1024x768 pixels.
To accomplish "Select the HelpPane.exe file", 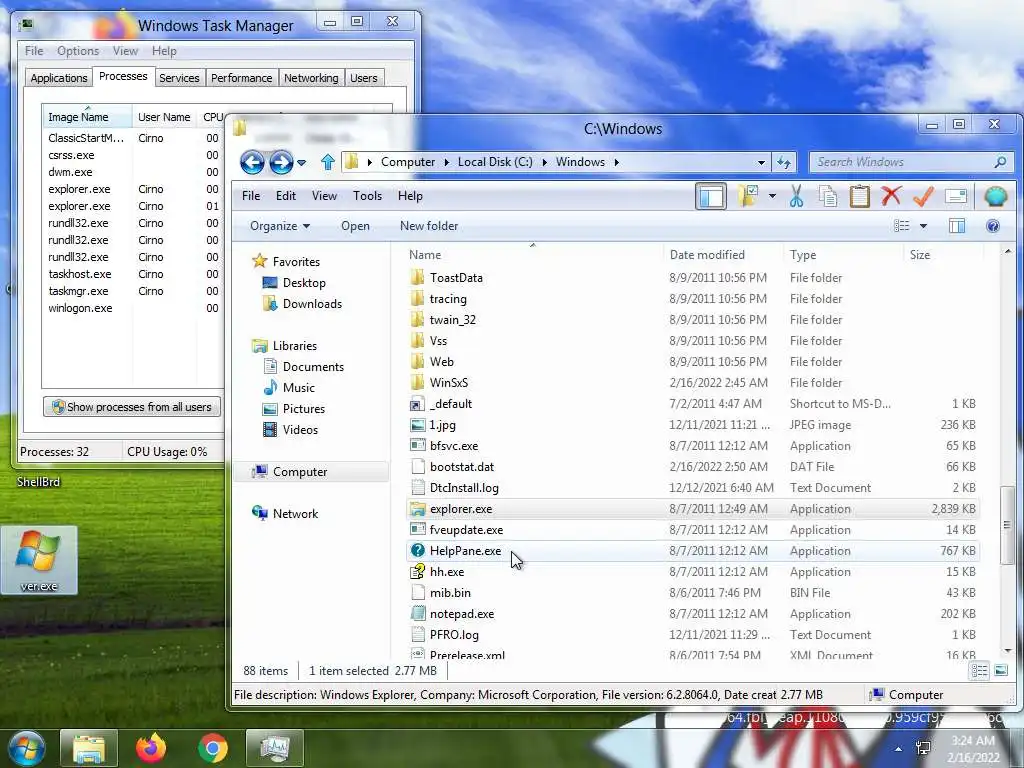I will (x=692, y=551).
